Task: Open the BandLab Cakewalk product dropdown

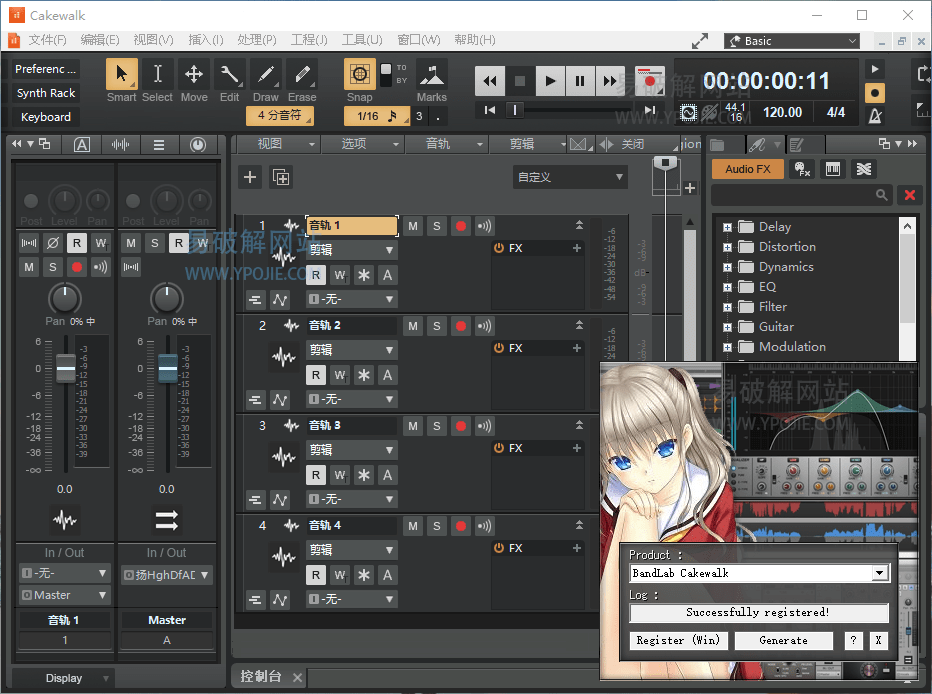Action: [x=879, y=573]
